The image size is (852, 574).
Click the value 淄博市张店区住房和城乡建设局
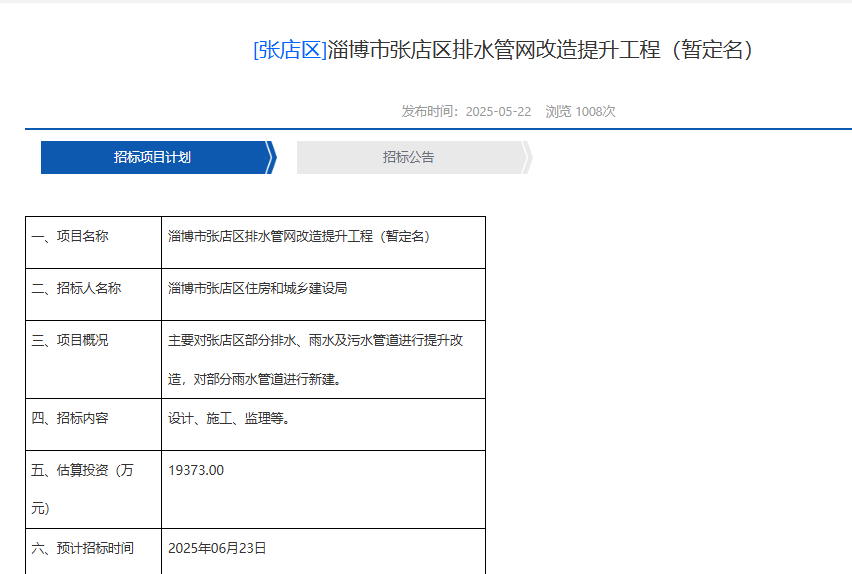[258, 288]
